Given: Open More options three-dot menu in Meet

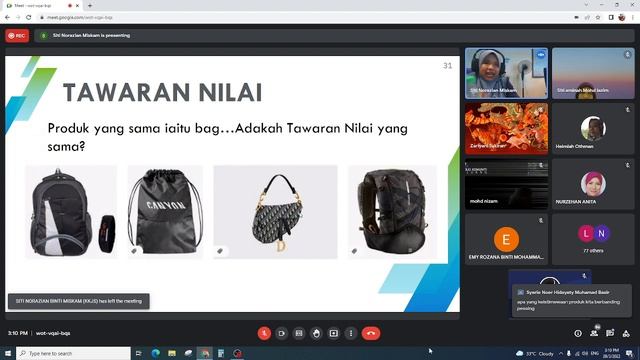Looking at the screenshot, I should (x=351, y=333).
